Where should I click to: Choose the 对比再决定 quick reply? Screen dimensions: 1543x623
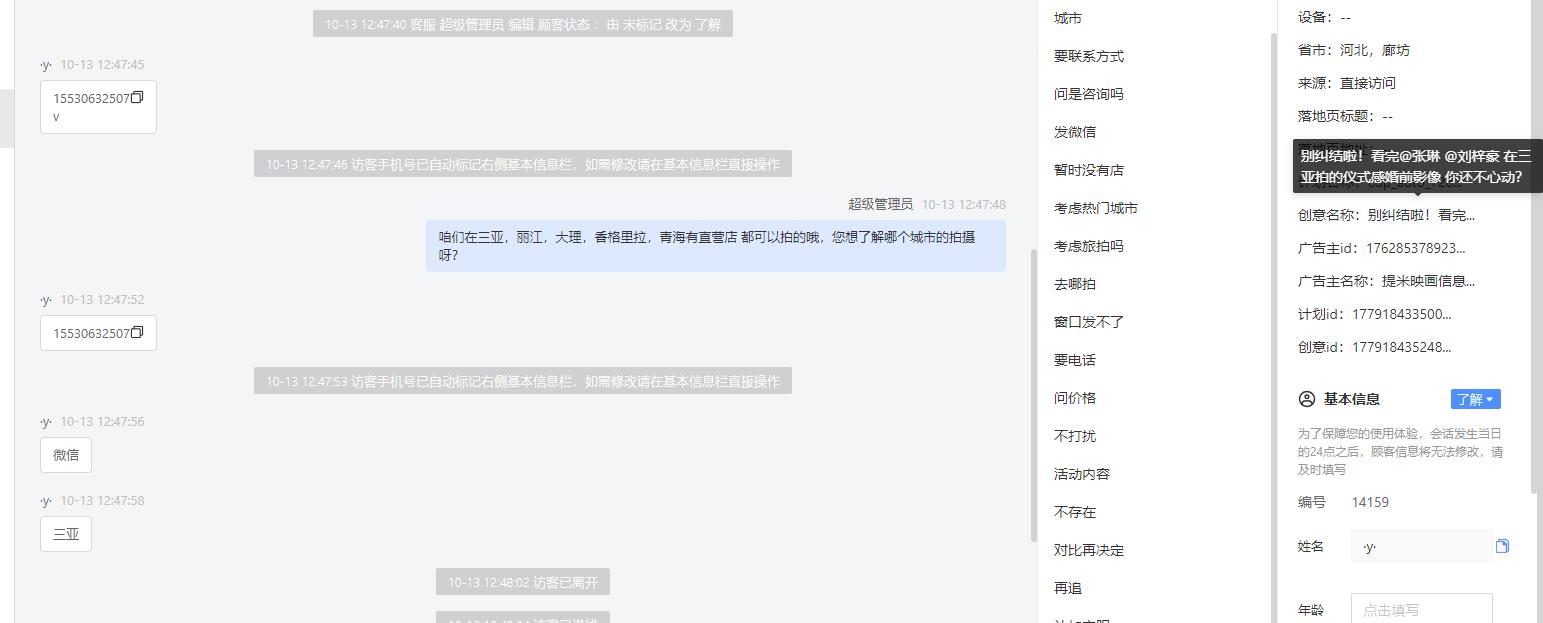click(x=1089, y=550)
